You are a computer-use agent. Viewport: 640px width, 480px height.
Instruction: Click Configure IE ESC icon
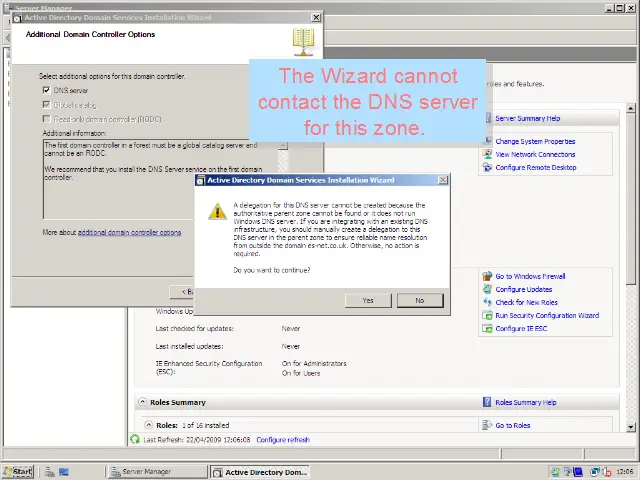487,328
